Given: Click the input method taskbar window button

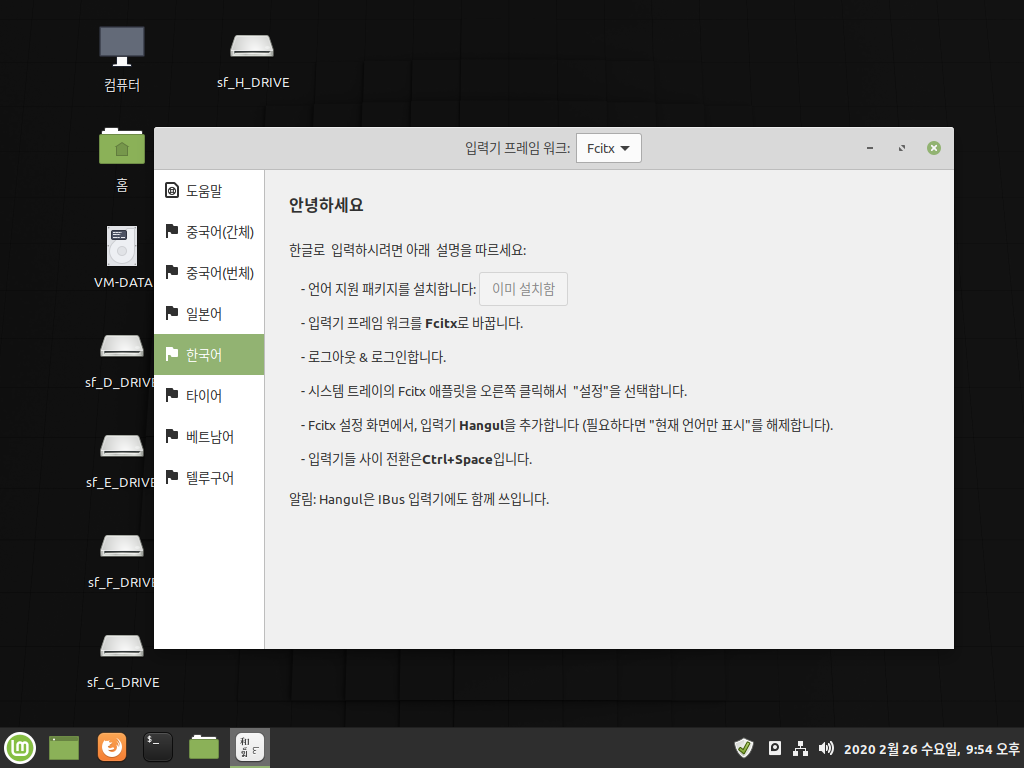Looking at the screenshot, I should (x=250, y=748).
